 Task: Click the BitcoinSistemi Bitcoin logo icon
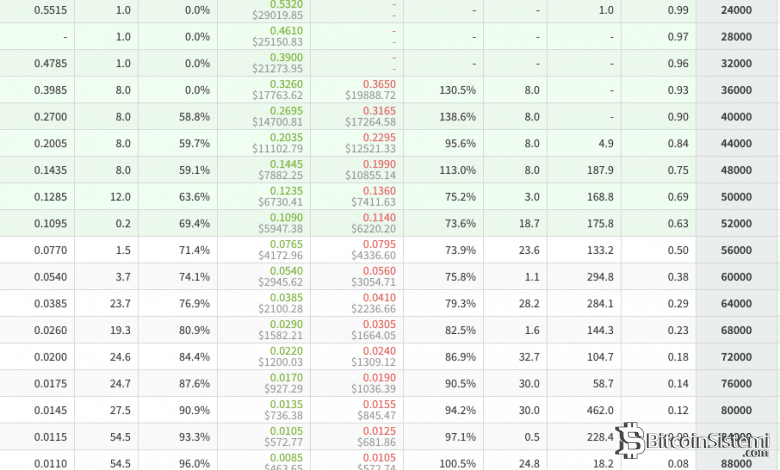point(630,440)
